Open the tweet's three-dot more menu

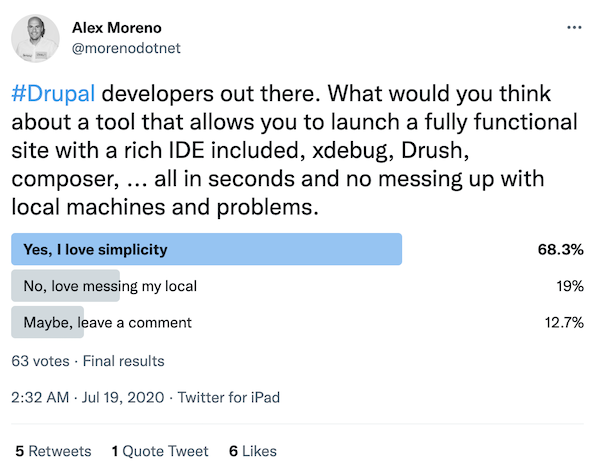572,28
